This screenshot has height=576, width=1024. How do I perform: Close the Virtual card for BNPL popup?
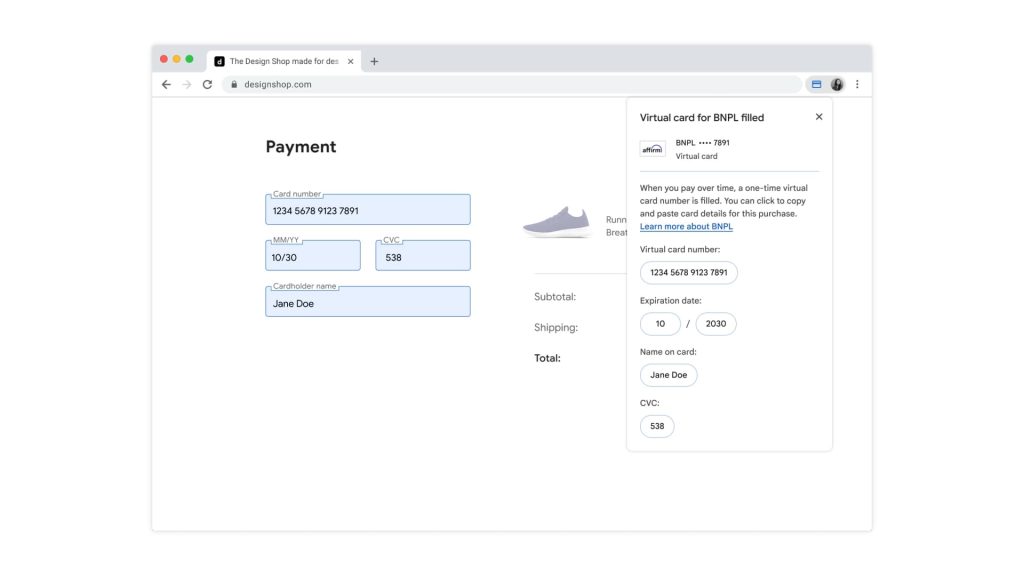819,117
